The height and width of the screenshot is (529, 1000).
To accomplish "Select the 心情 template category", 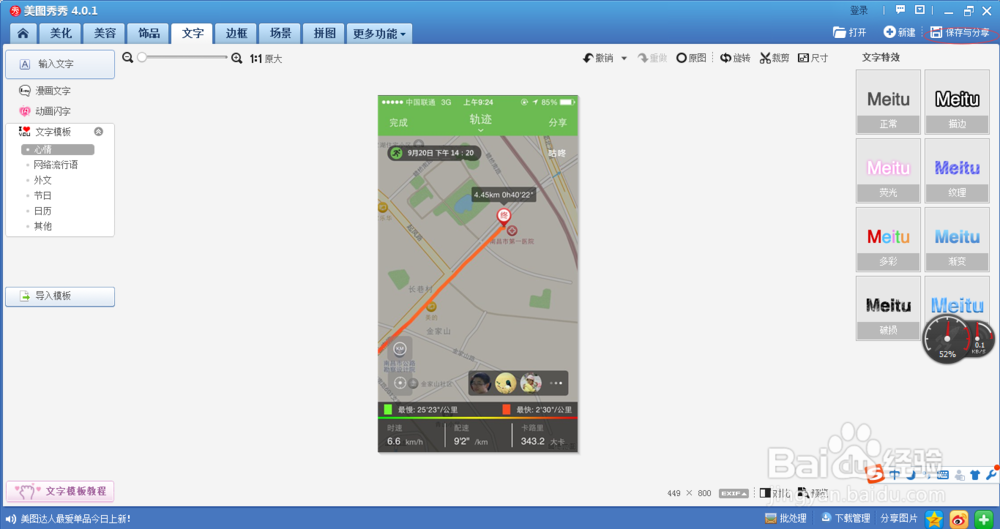I will coord(57,149).
